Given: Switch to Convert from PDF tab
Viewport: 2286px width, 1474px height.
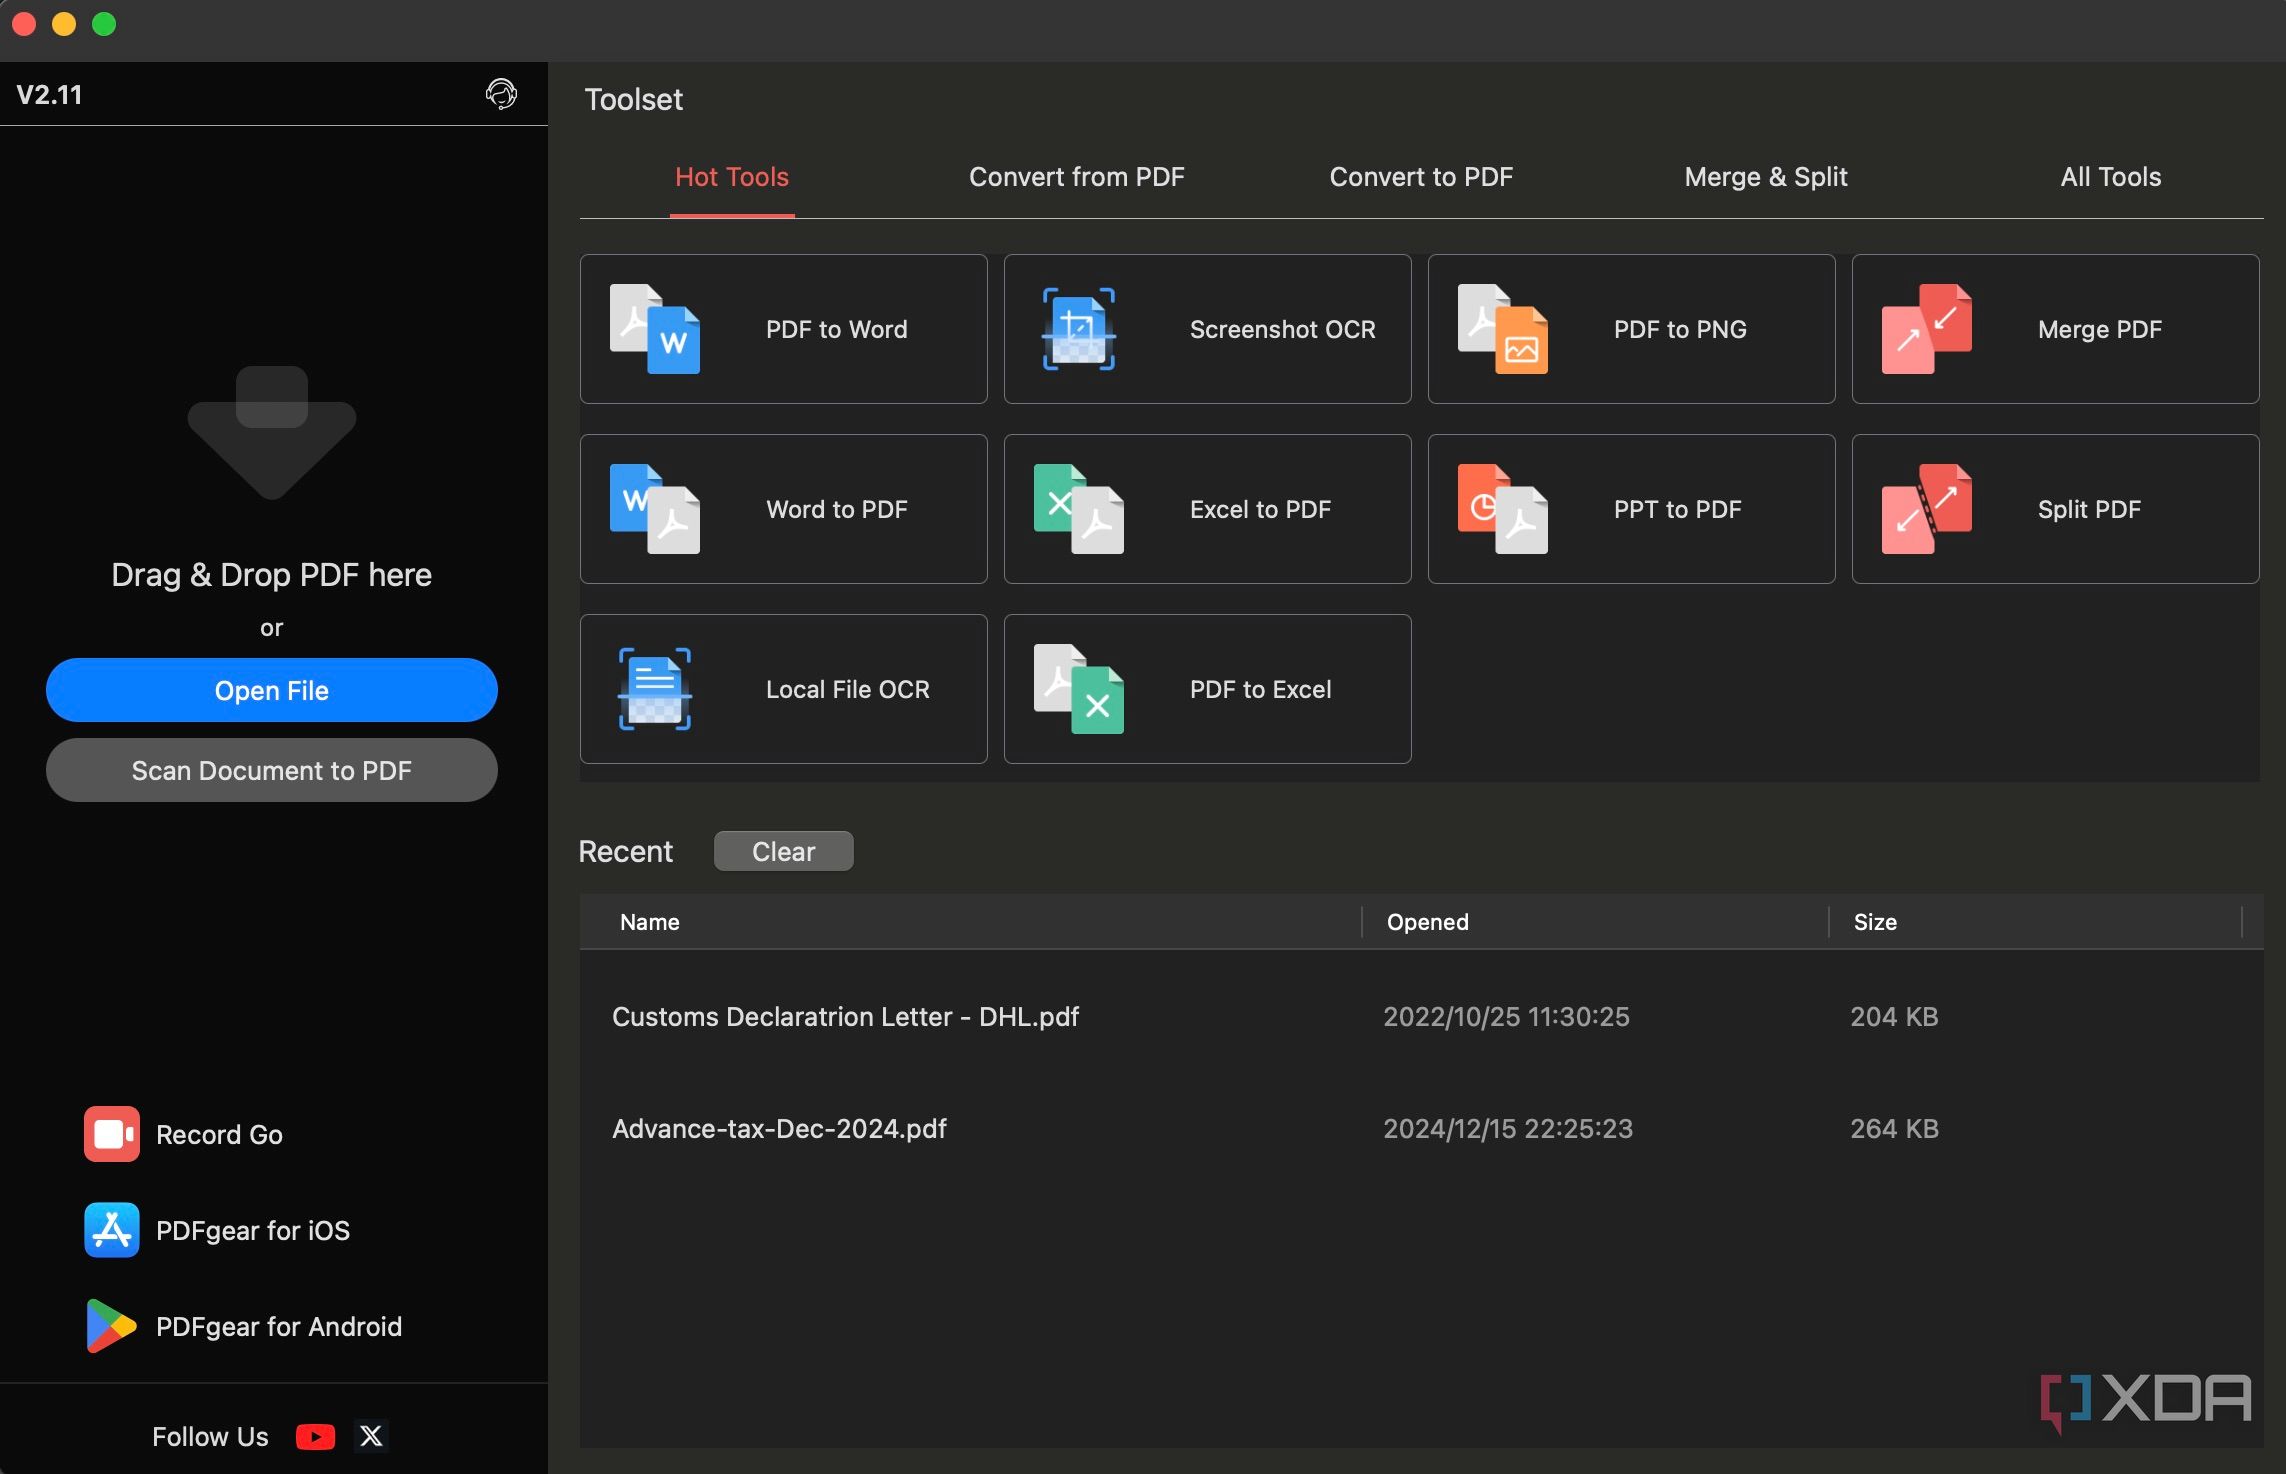Looking at the screenshot, I should coord(1076,177).
